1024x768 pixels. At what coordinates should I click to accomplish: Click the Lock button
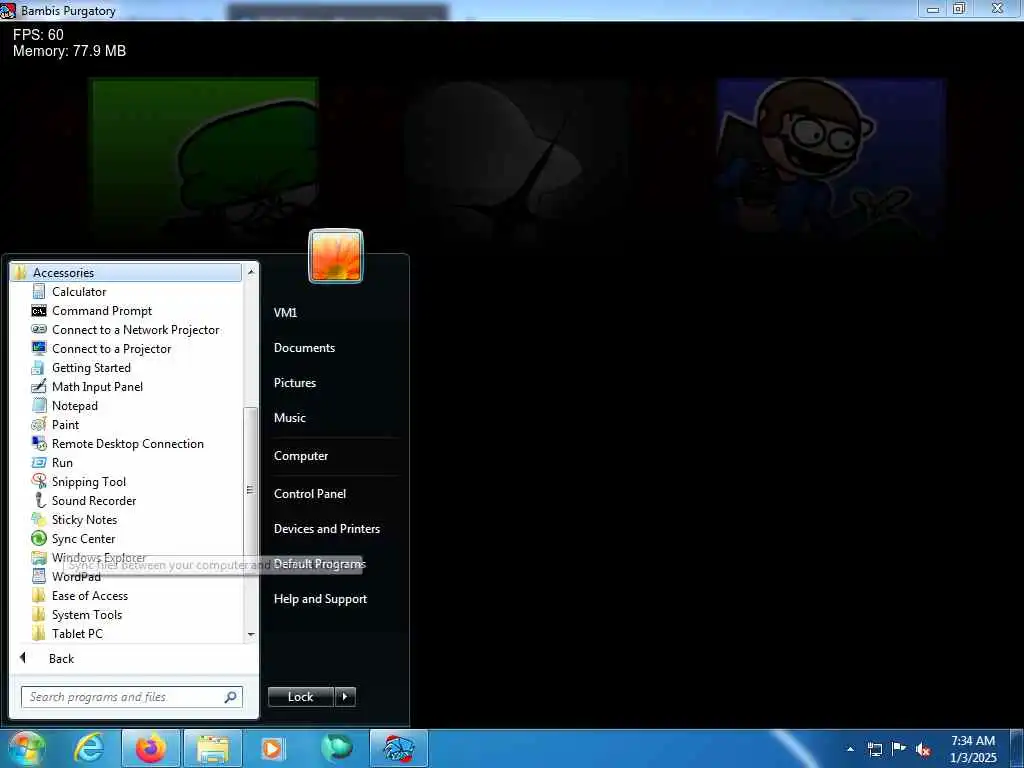301,697
